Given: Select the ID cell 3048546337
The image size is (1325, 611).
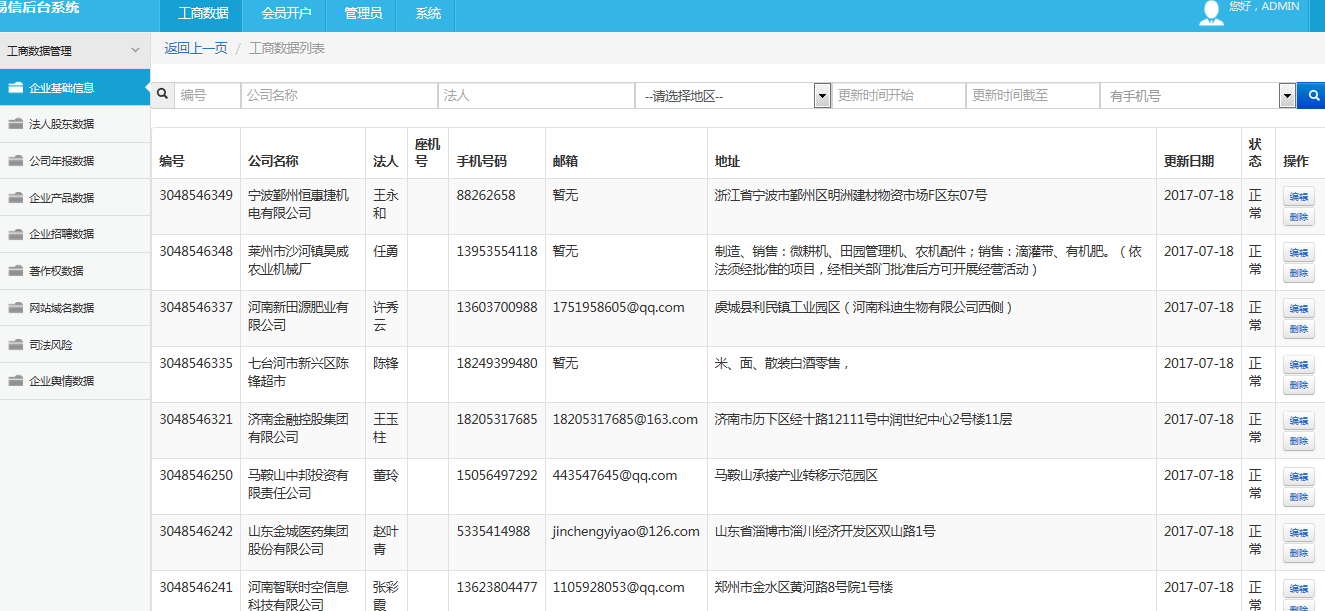Looking at the screenshot, I should 196,307.
